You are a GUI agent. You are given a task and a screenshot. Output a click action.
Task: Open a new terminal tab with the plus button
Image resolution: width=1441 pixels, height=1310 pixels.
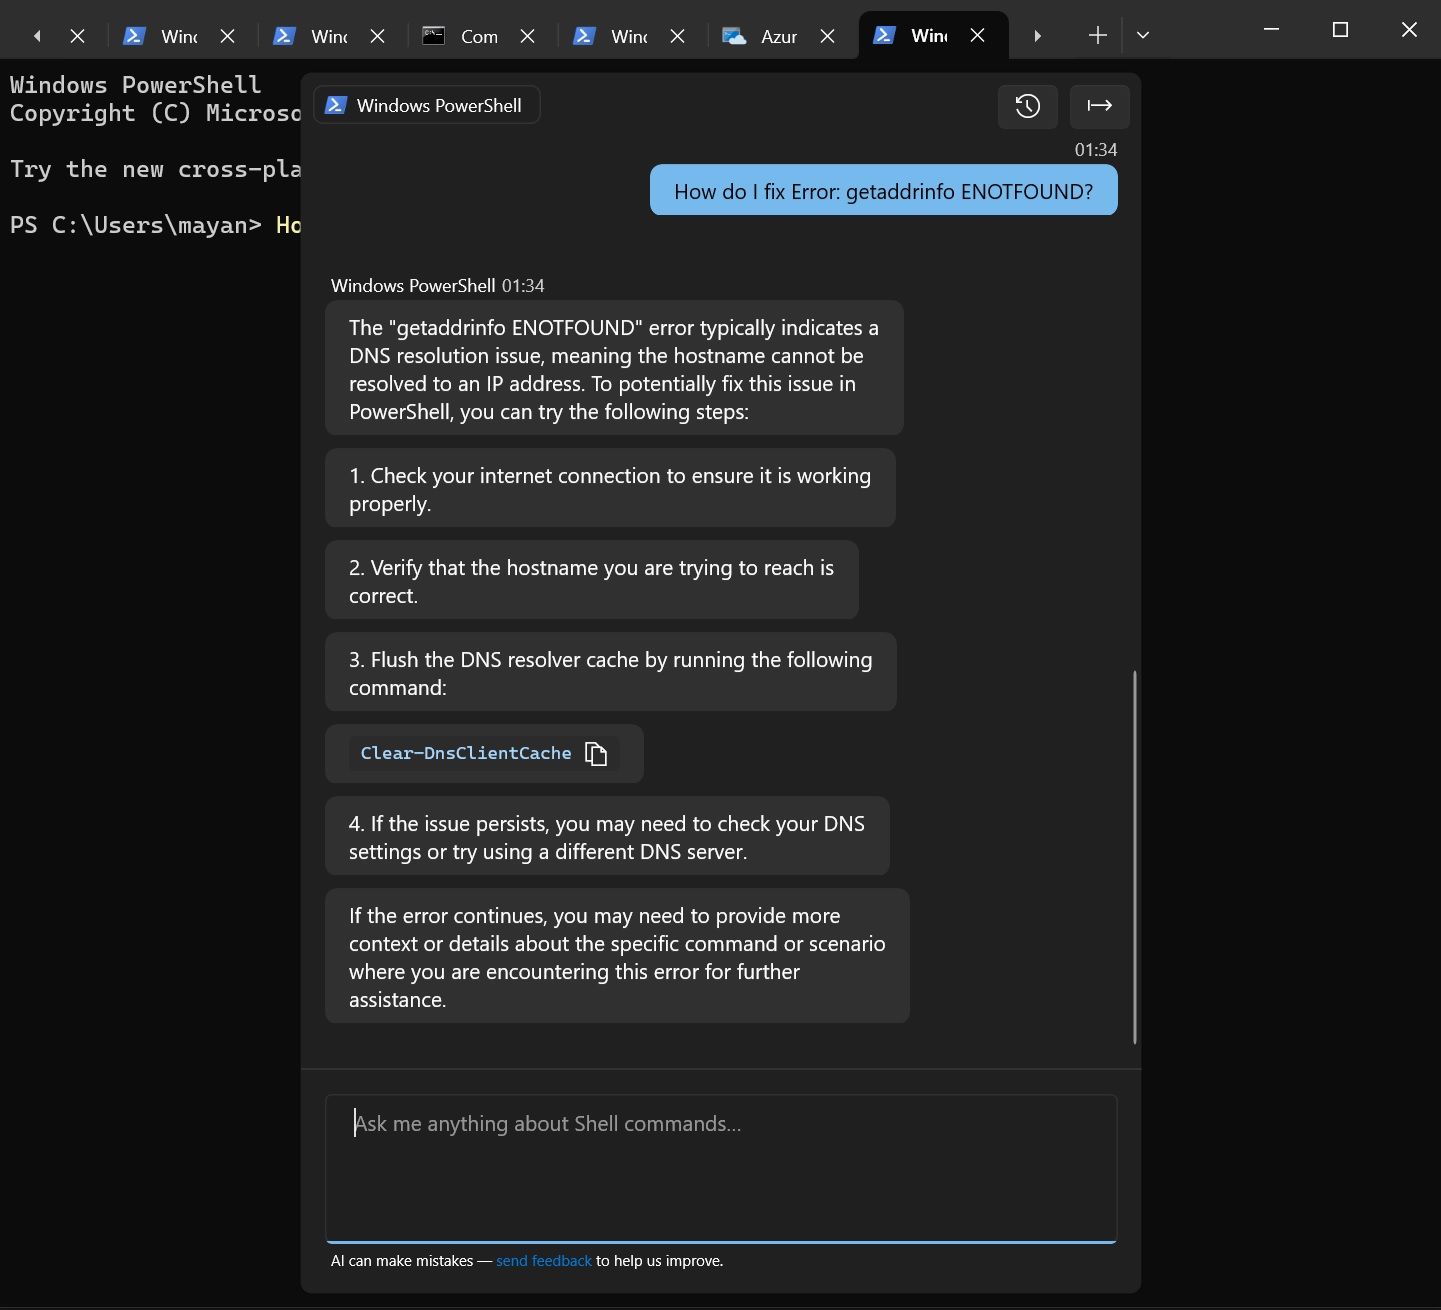point(1096,35)
